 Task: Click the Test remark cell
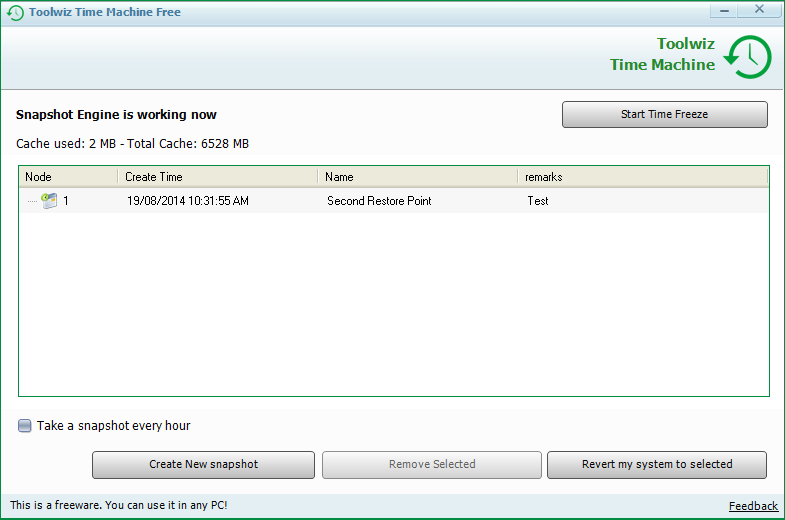pos(538,201)
